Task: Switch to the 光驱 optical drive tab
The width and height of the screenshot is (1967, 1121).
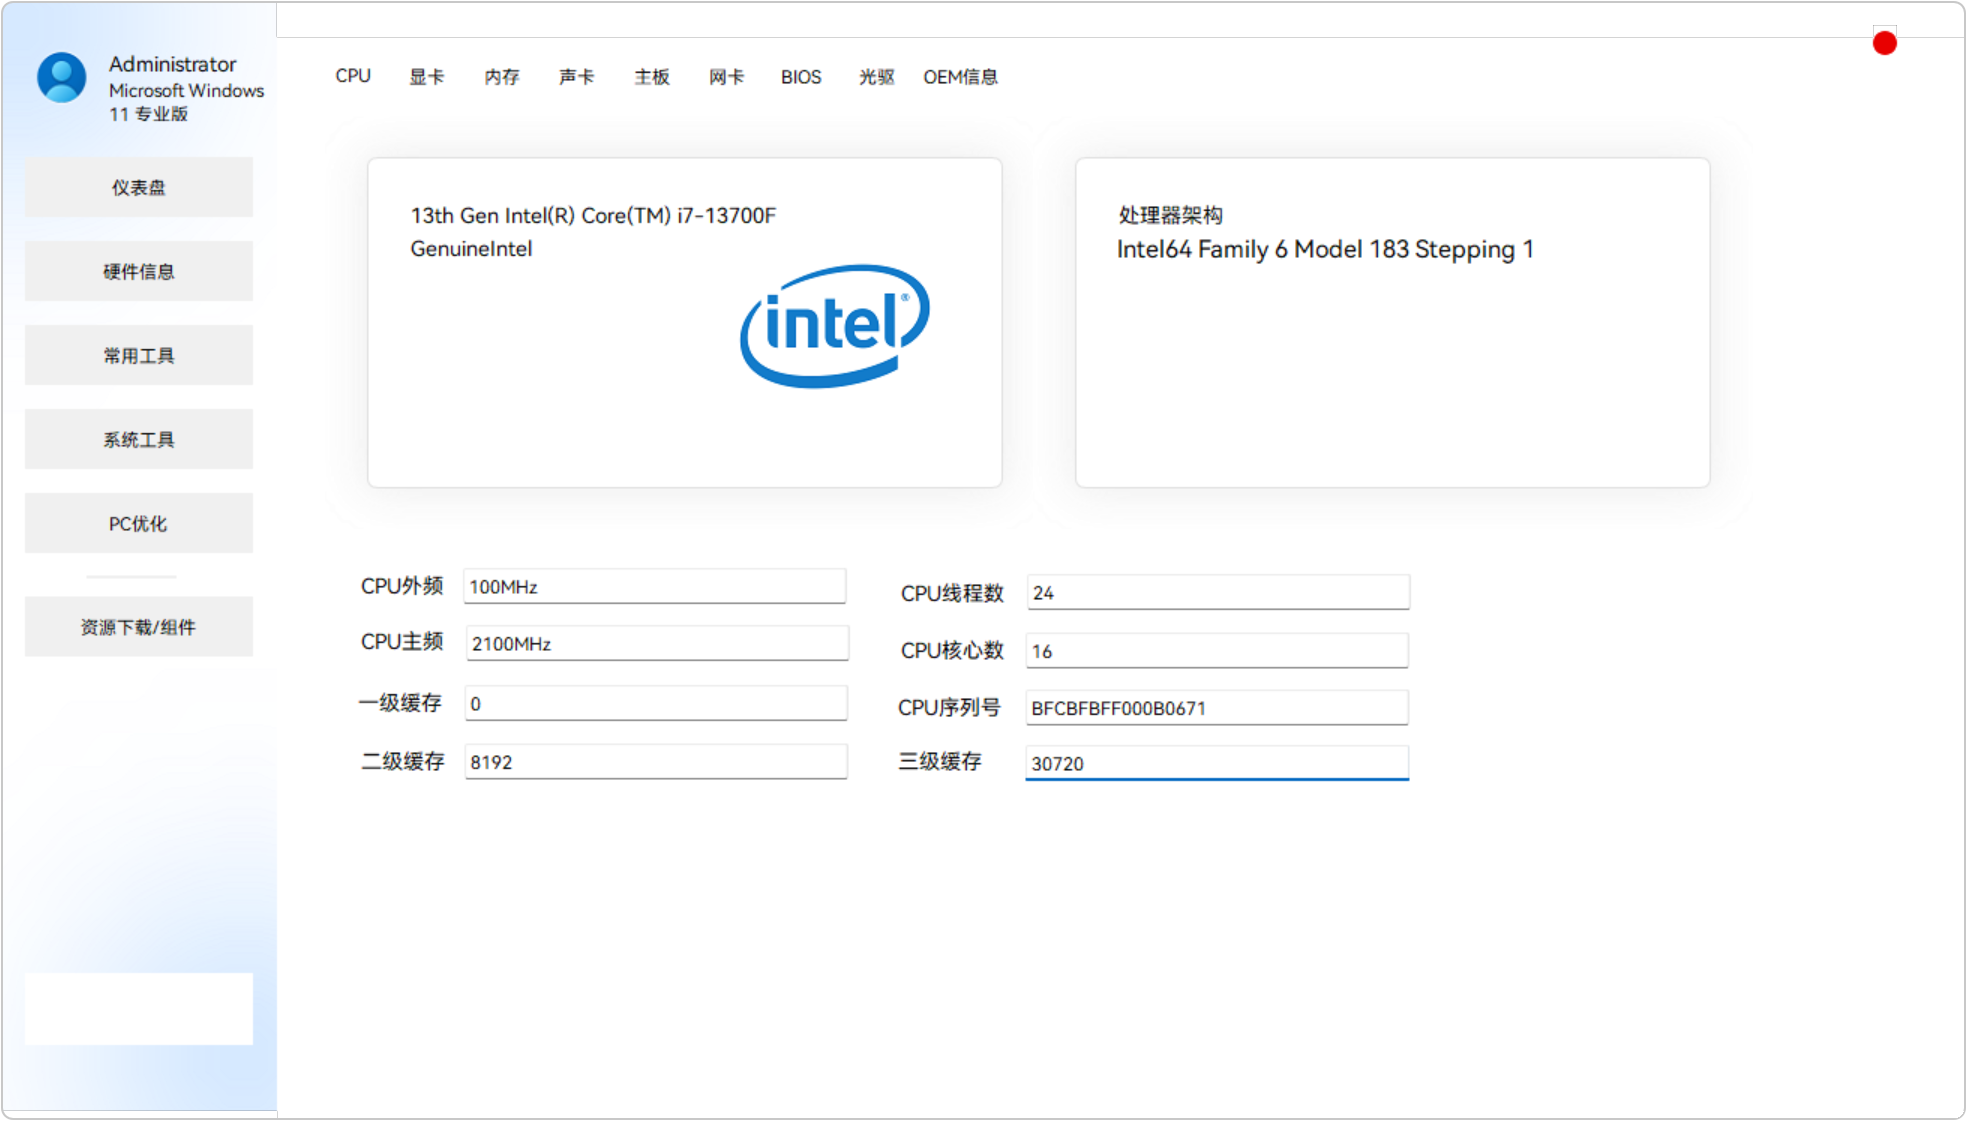Action: tap(876, 77)
